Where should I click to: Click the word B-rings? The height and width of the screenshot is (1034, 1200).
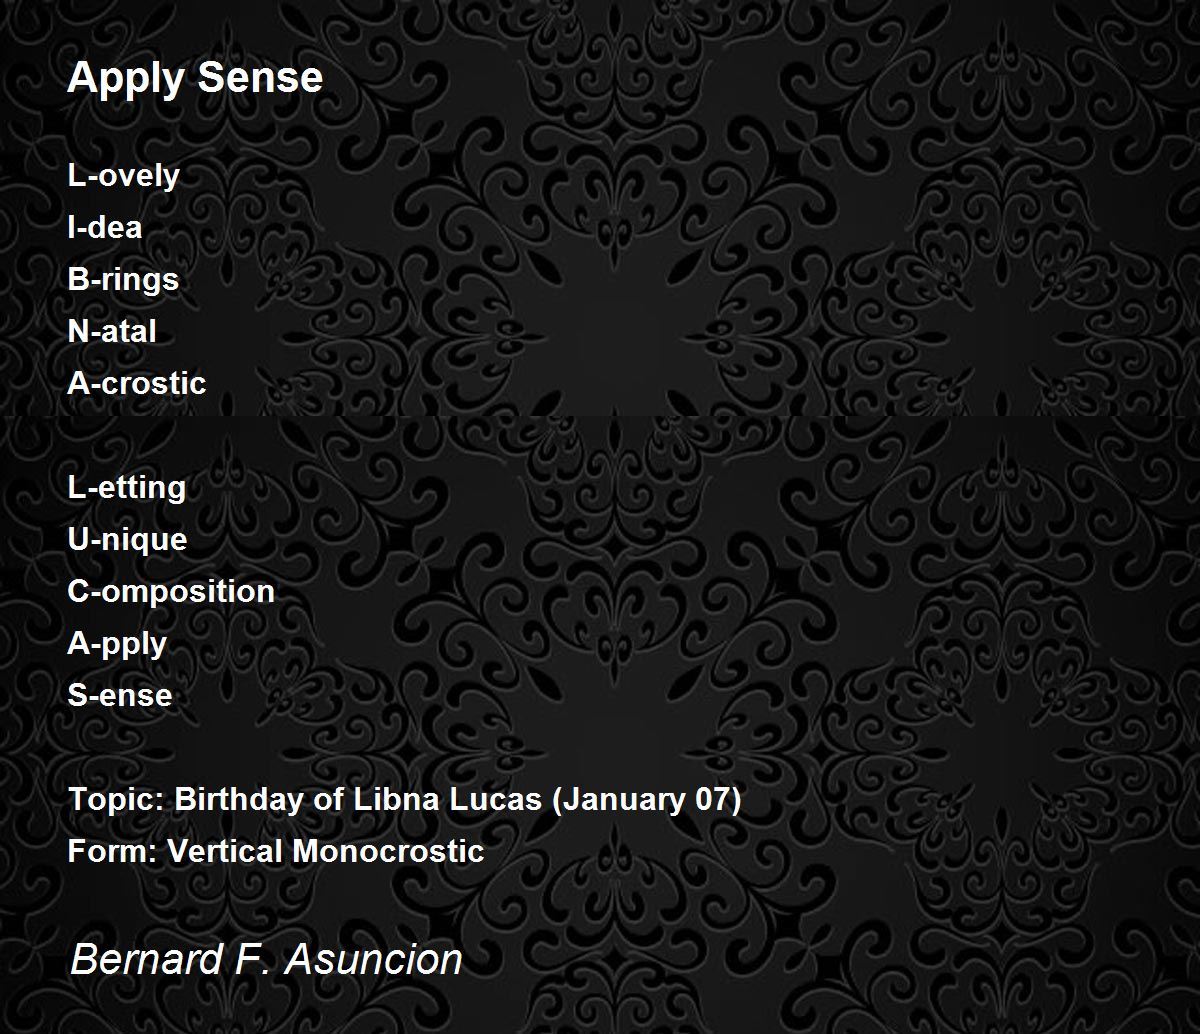(x=123, y=280)
